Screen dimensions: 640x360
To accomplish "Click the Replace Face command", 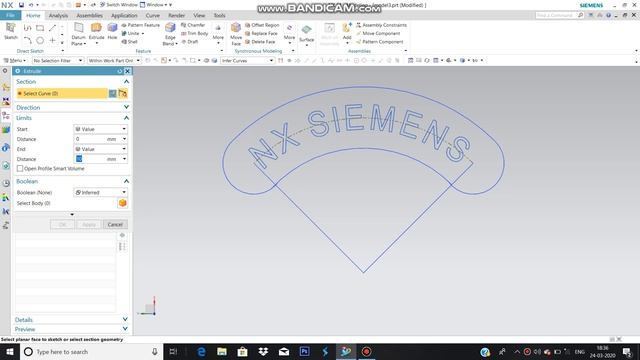I will (261, 33).
